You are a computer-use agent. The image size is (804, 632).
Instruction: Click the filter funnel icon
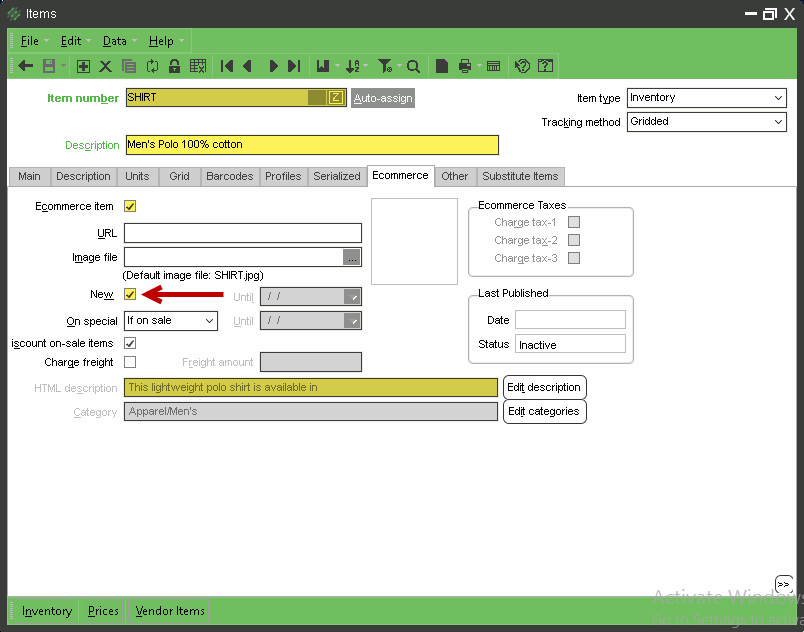tap(385, 66)
